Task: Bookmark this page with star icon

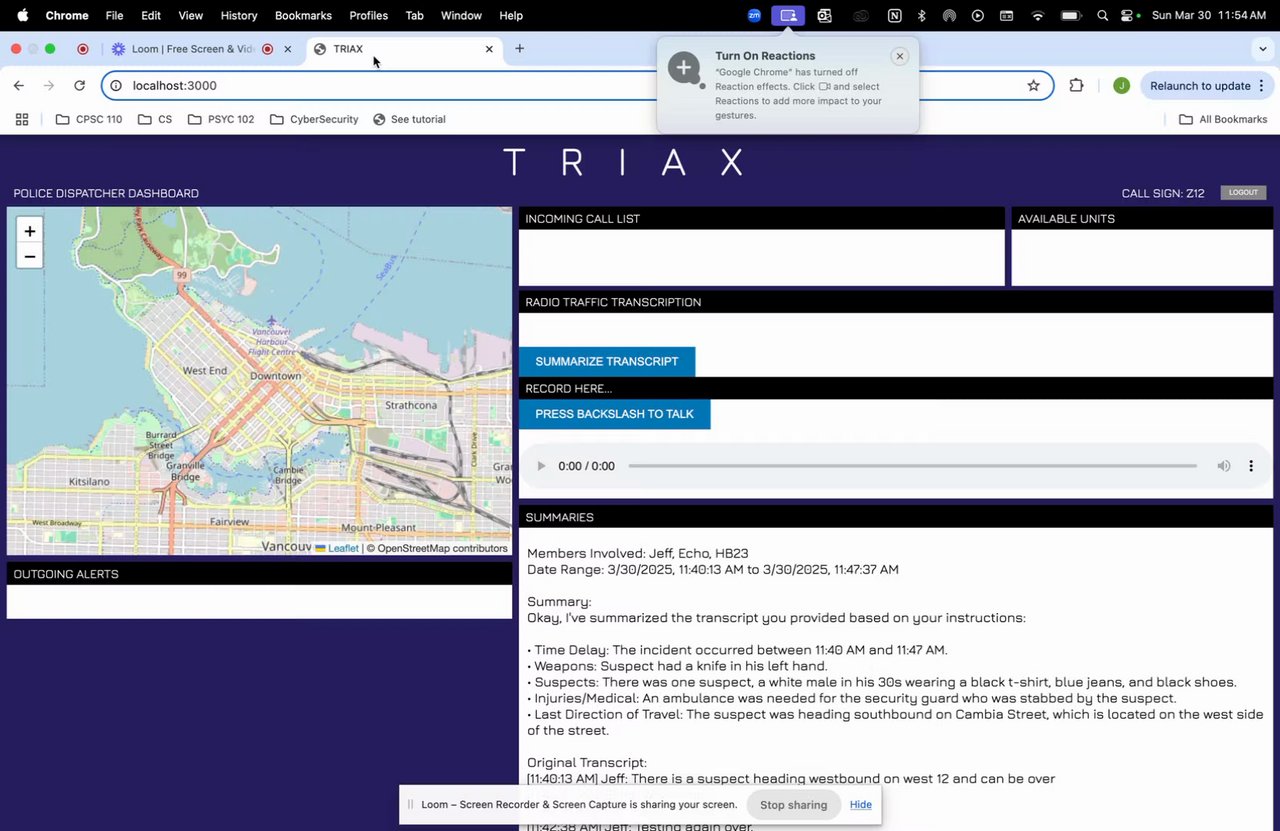Action: (x=1033, y=86)
